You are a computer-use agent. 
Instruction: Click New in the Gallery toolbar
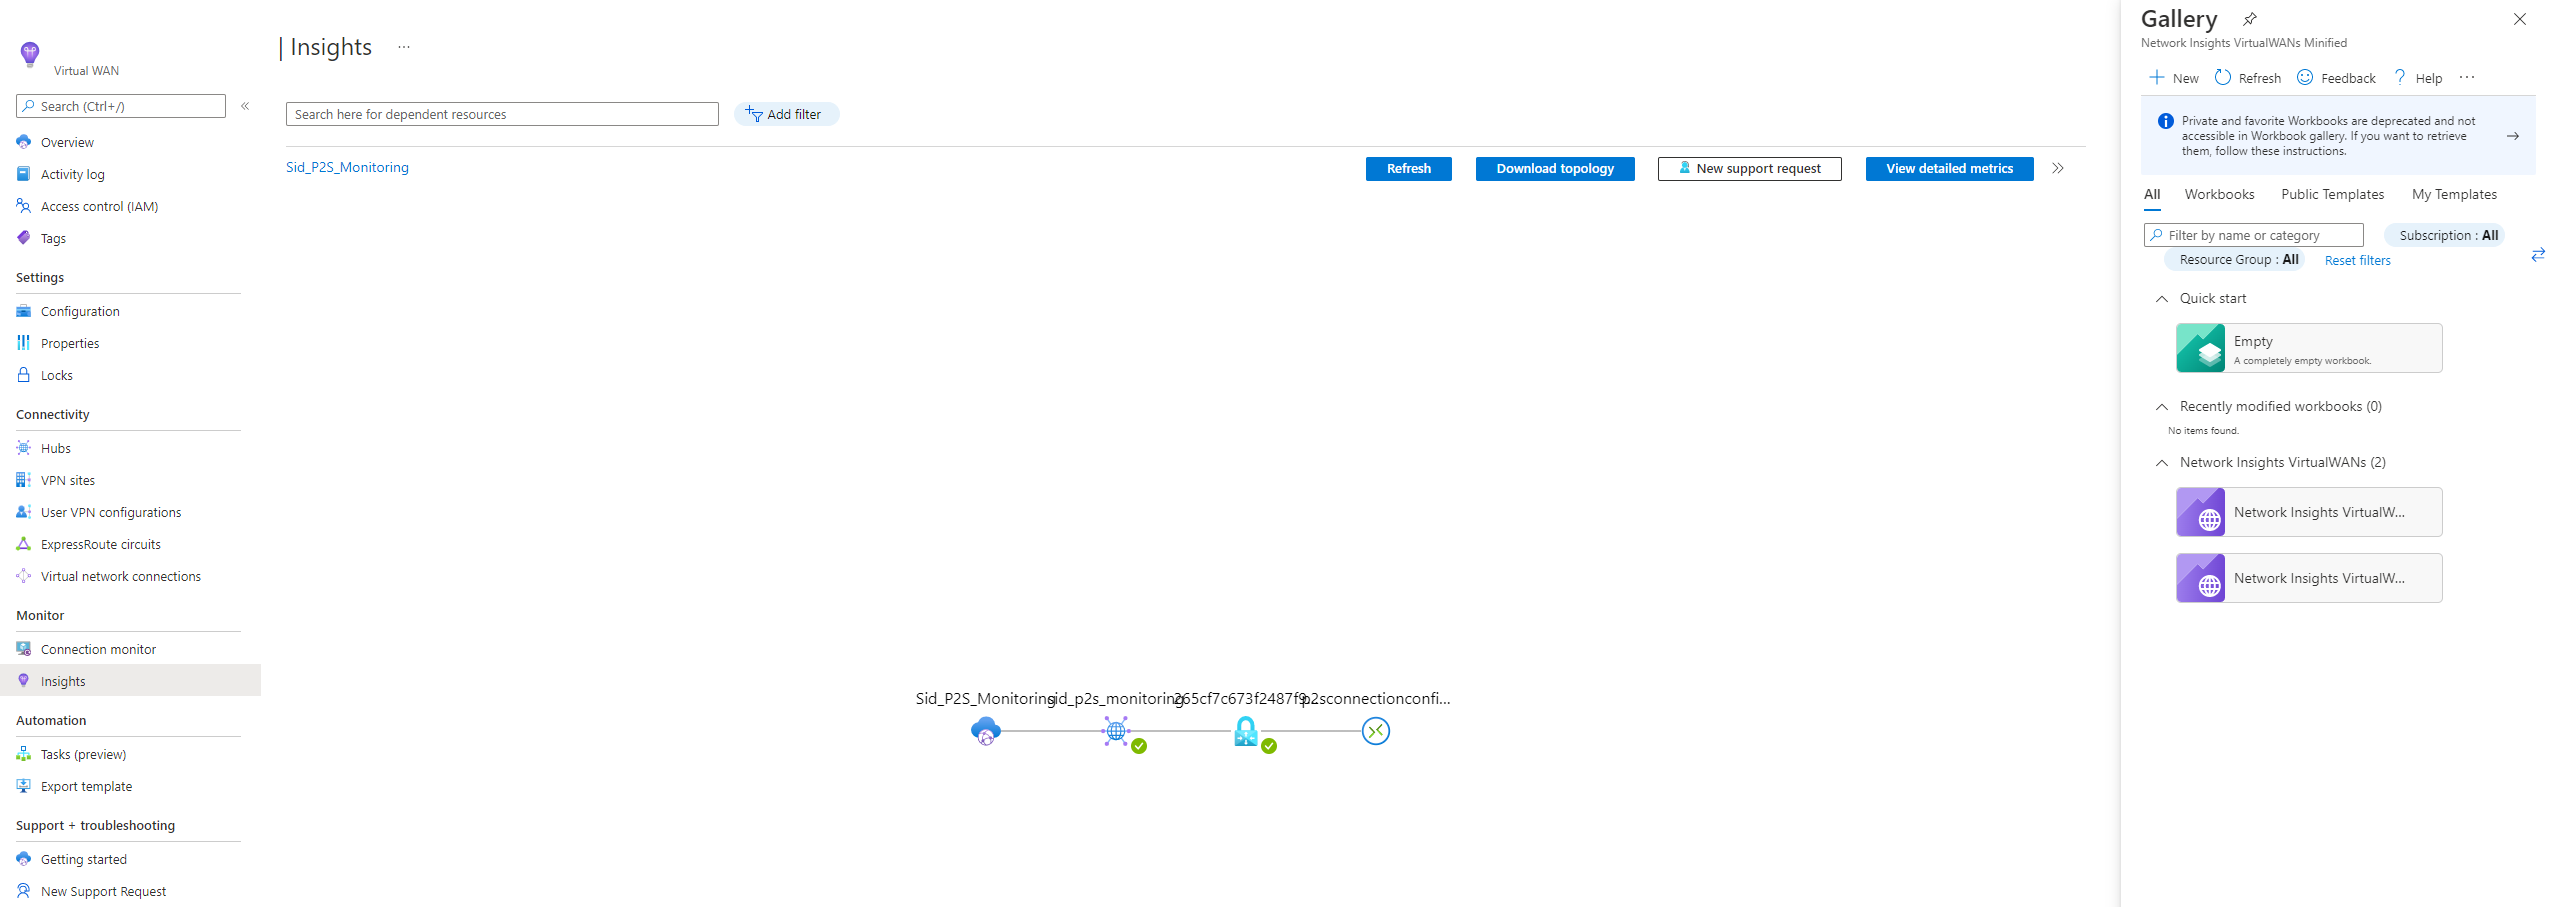2174,78
